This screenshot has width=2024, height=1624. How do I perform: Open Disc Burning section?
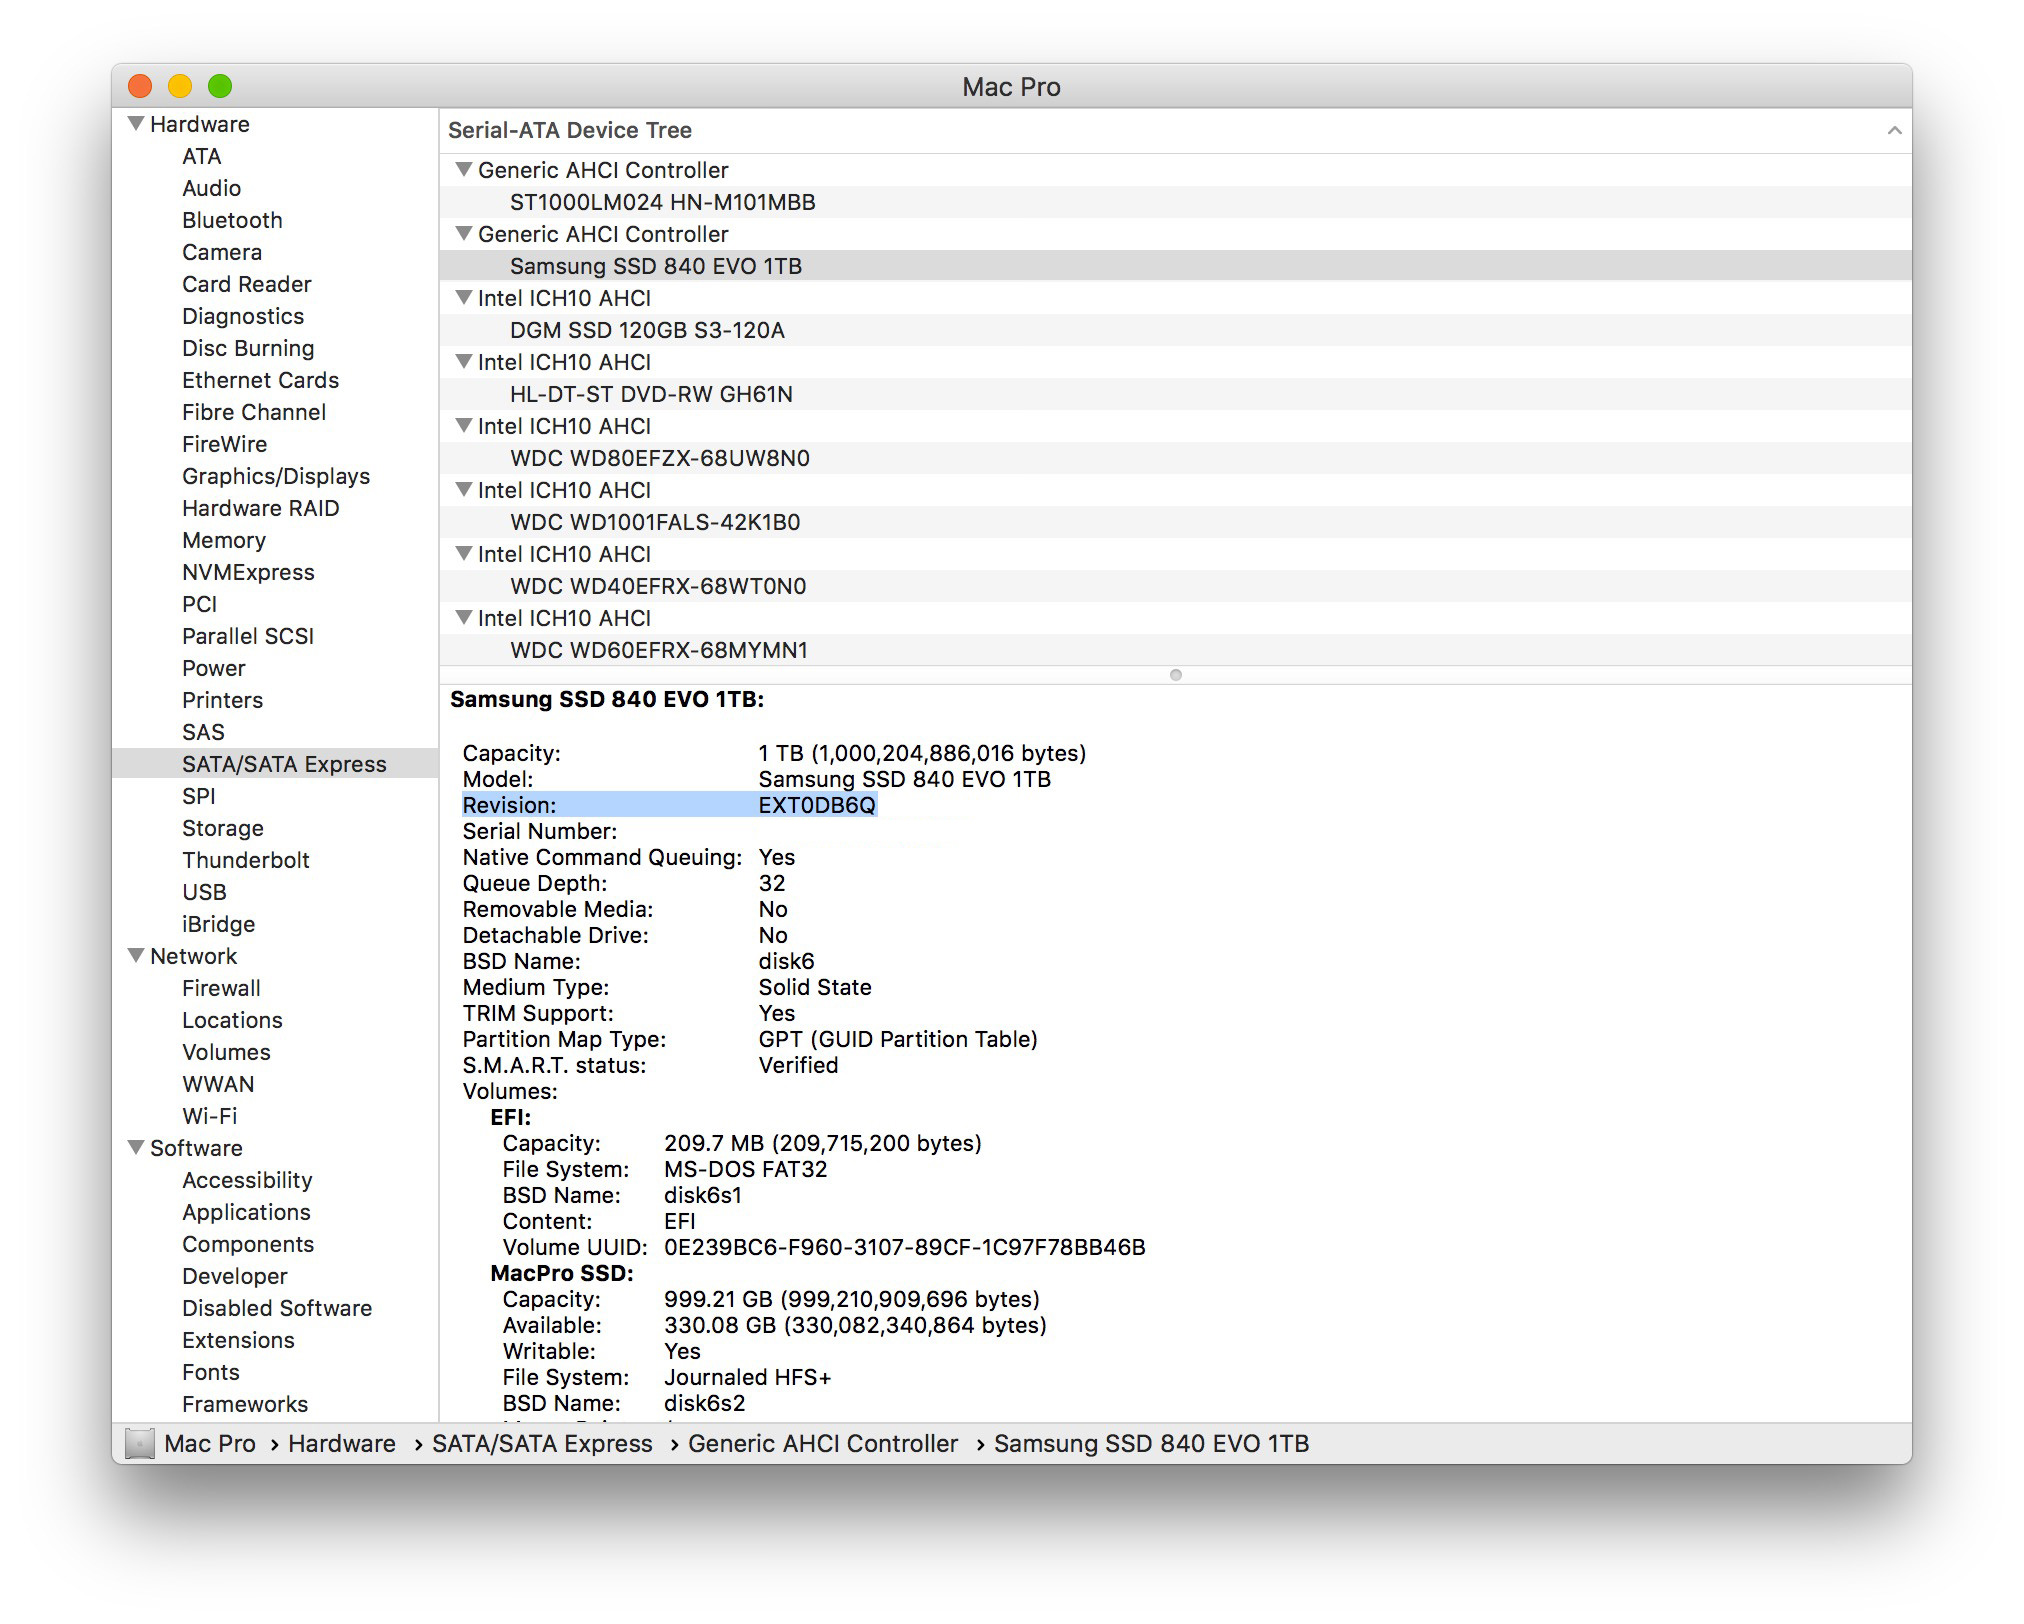coord(248,348)
